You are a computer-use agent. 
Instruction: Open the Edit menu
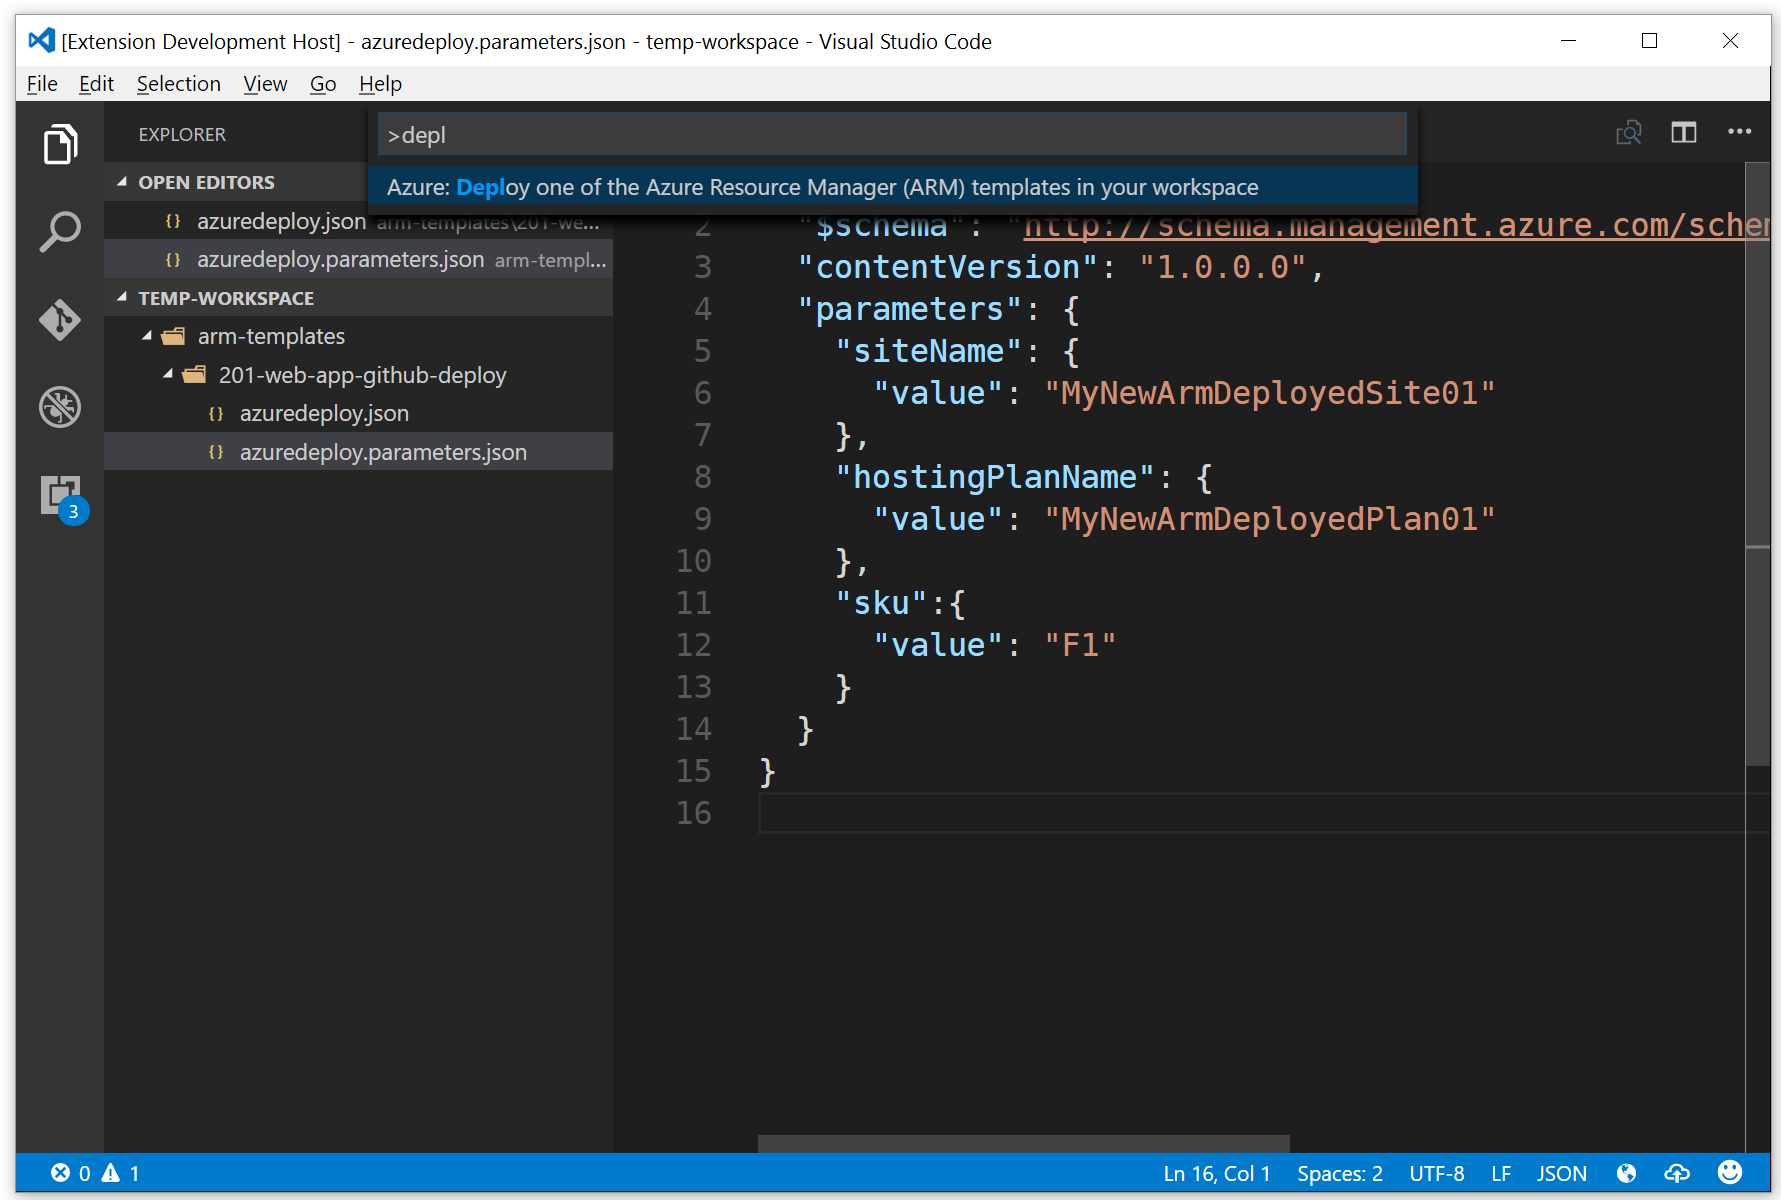96,84
